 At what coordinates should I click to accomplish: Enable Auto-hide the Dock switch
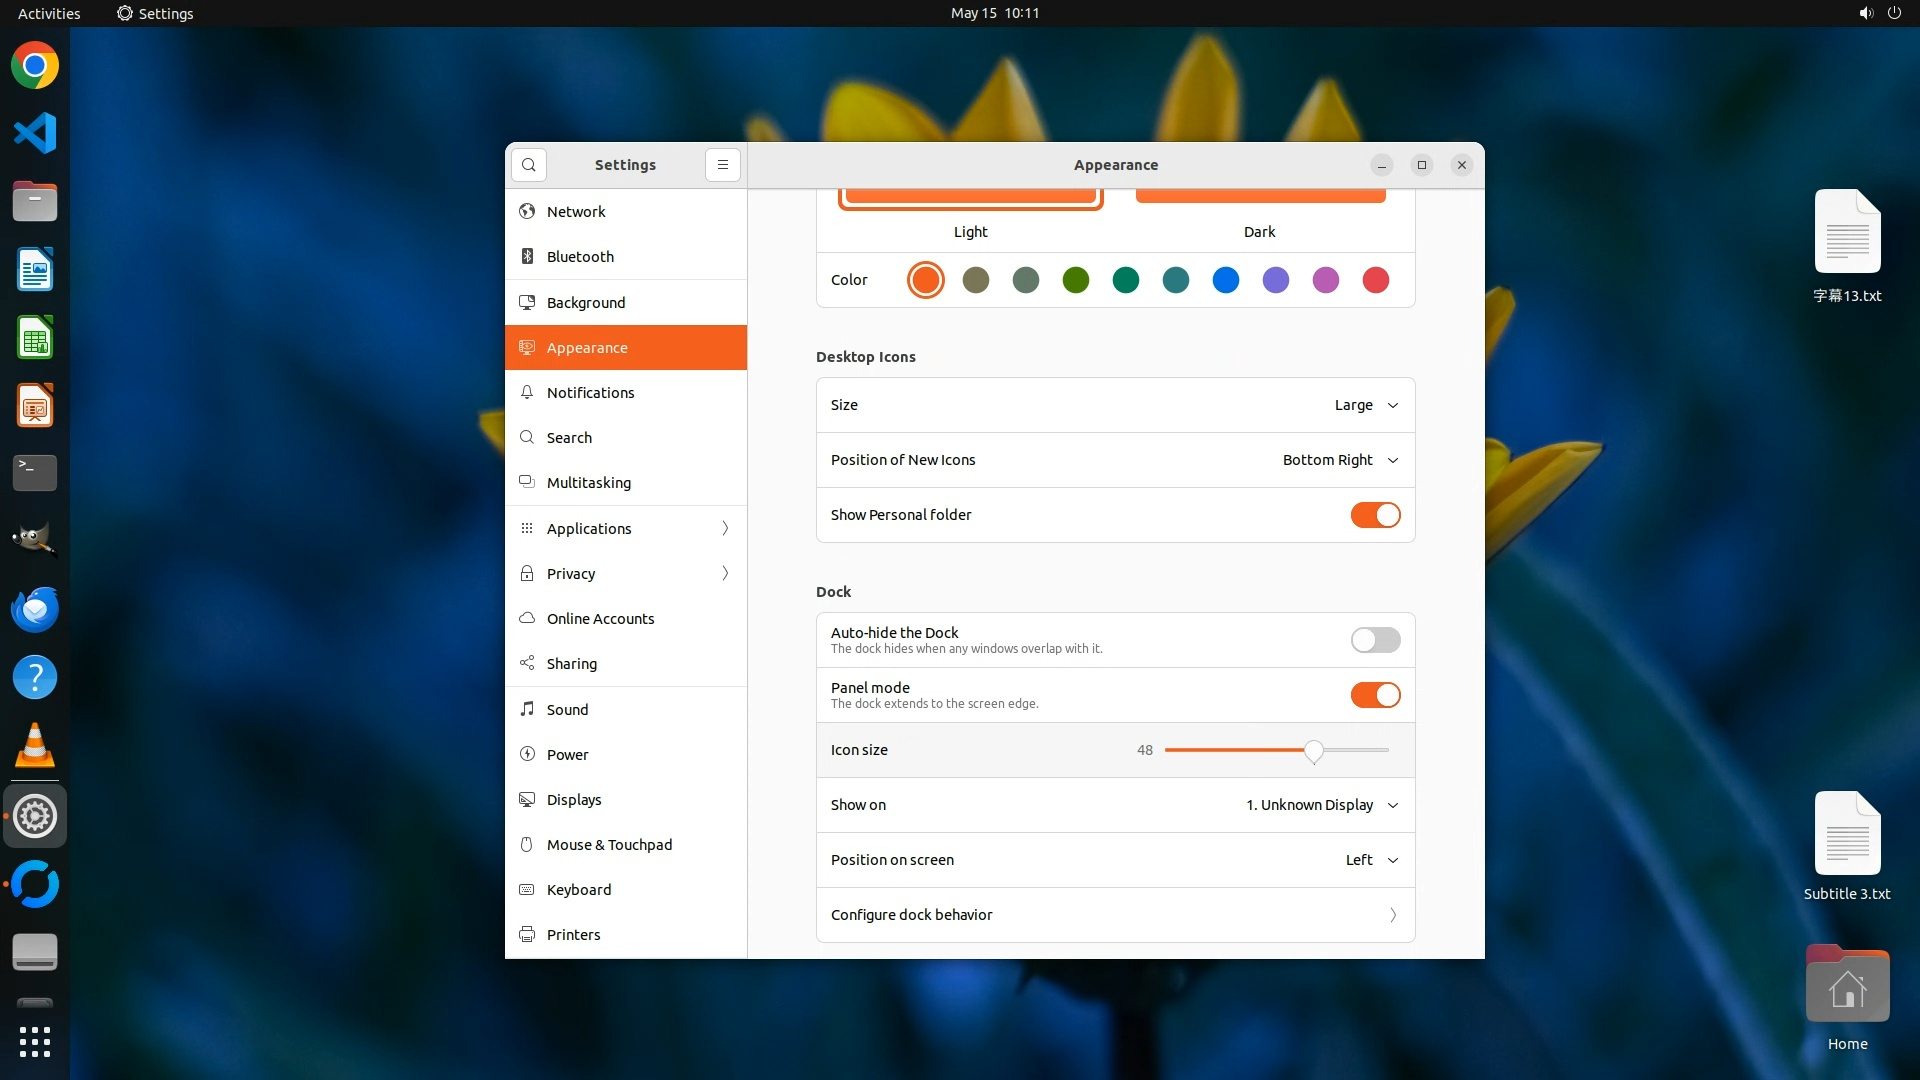click(x=1375, y=640)
